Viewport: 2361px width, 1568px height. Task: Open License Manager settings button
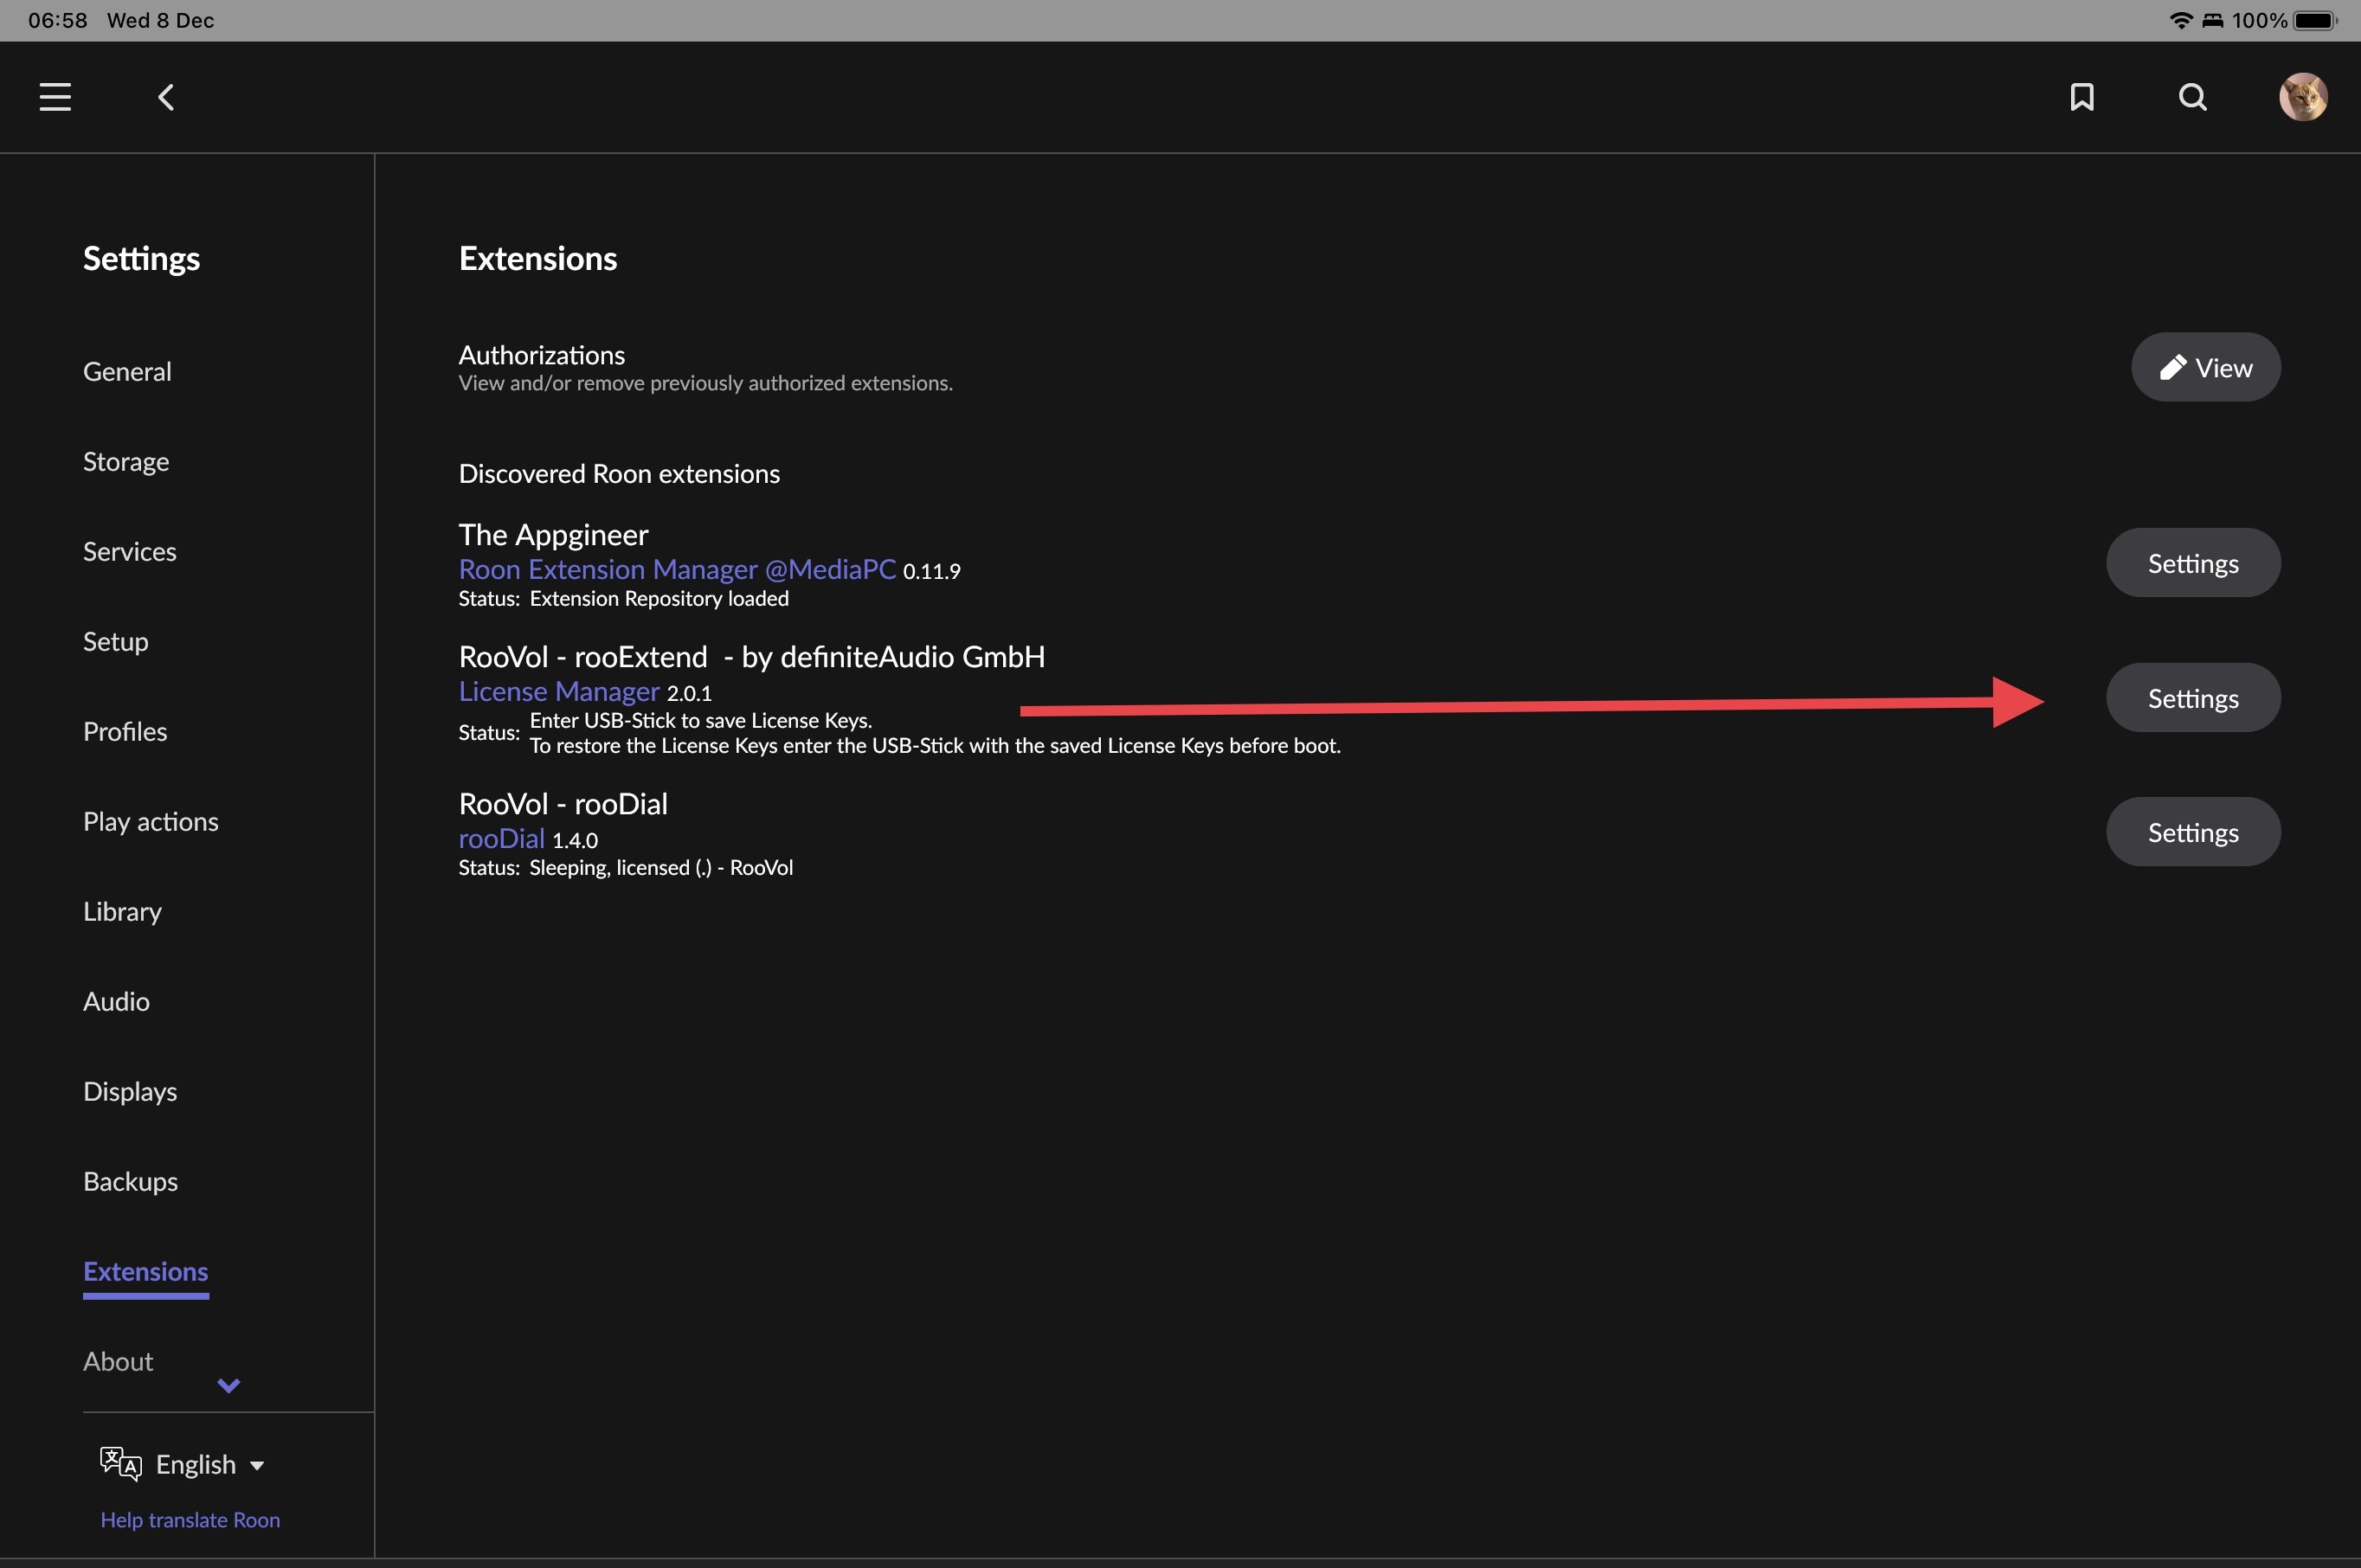pyautogui.click(x=2192, y=698)
